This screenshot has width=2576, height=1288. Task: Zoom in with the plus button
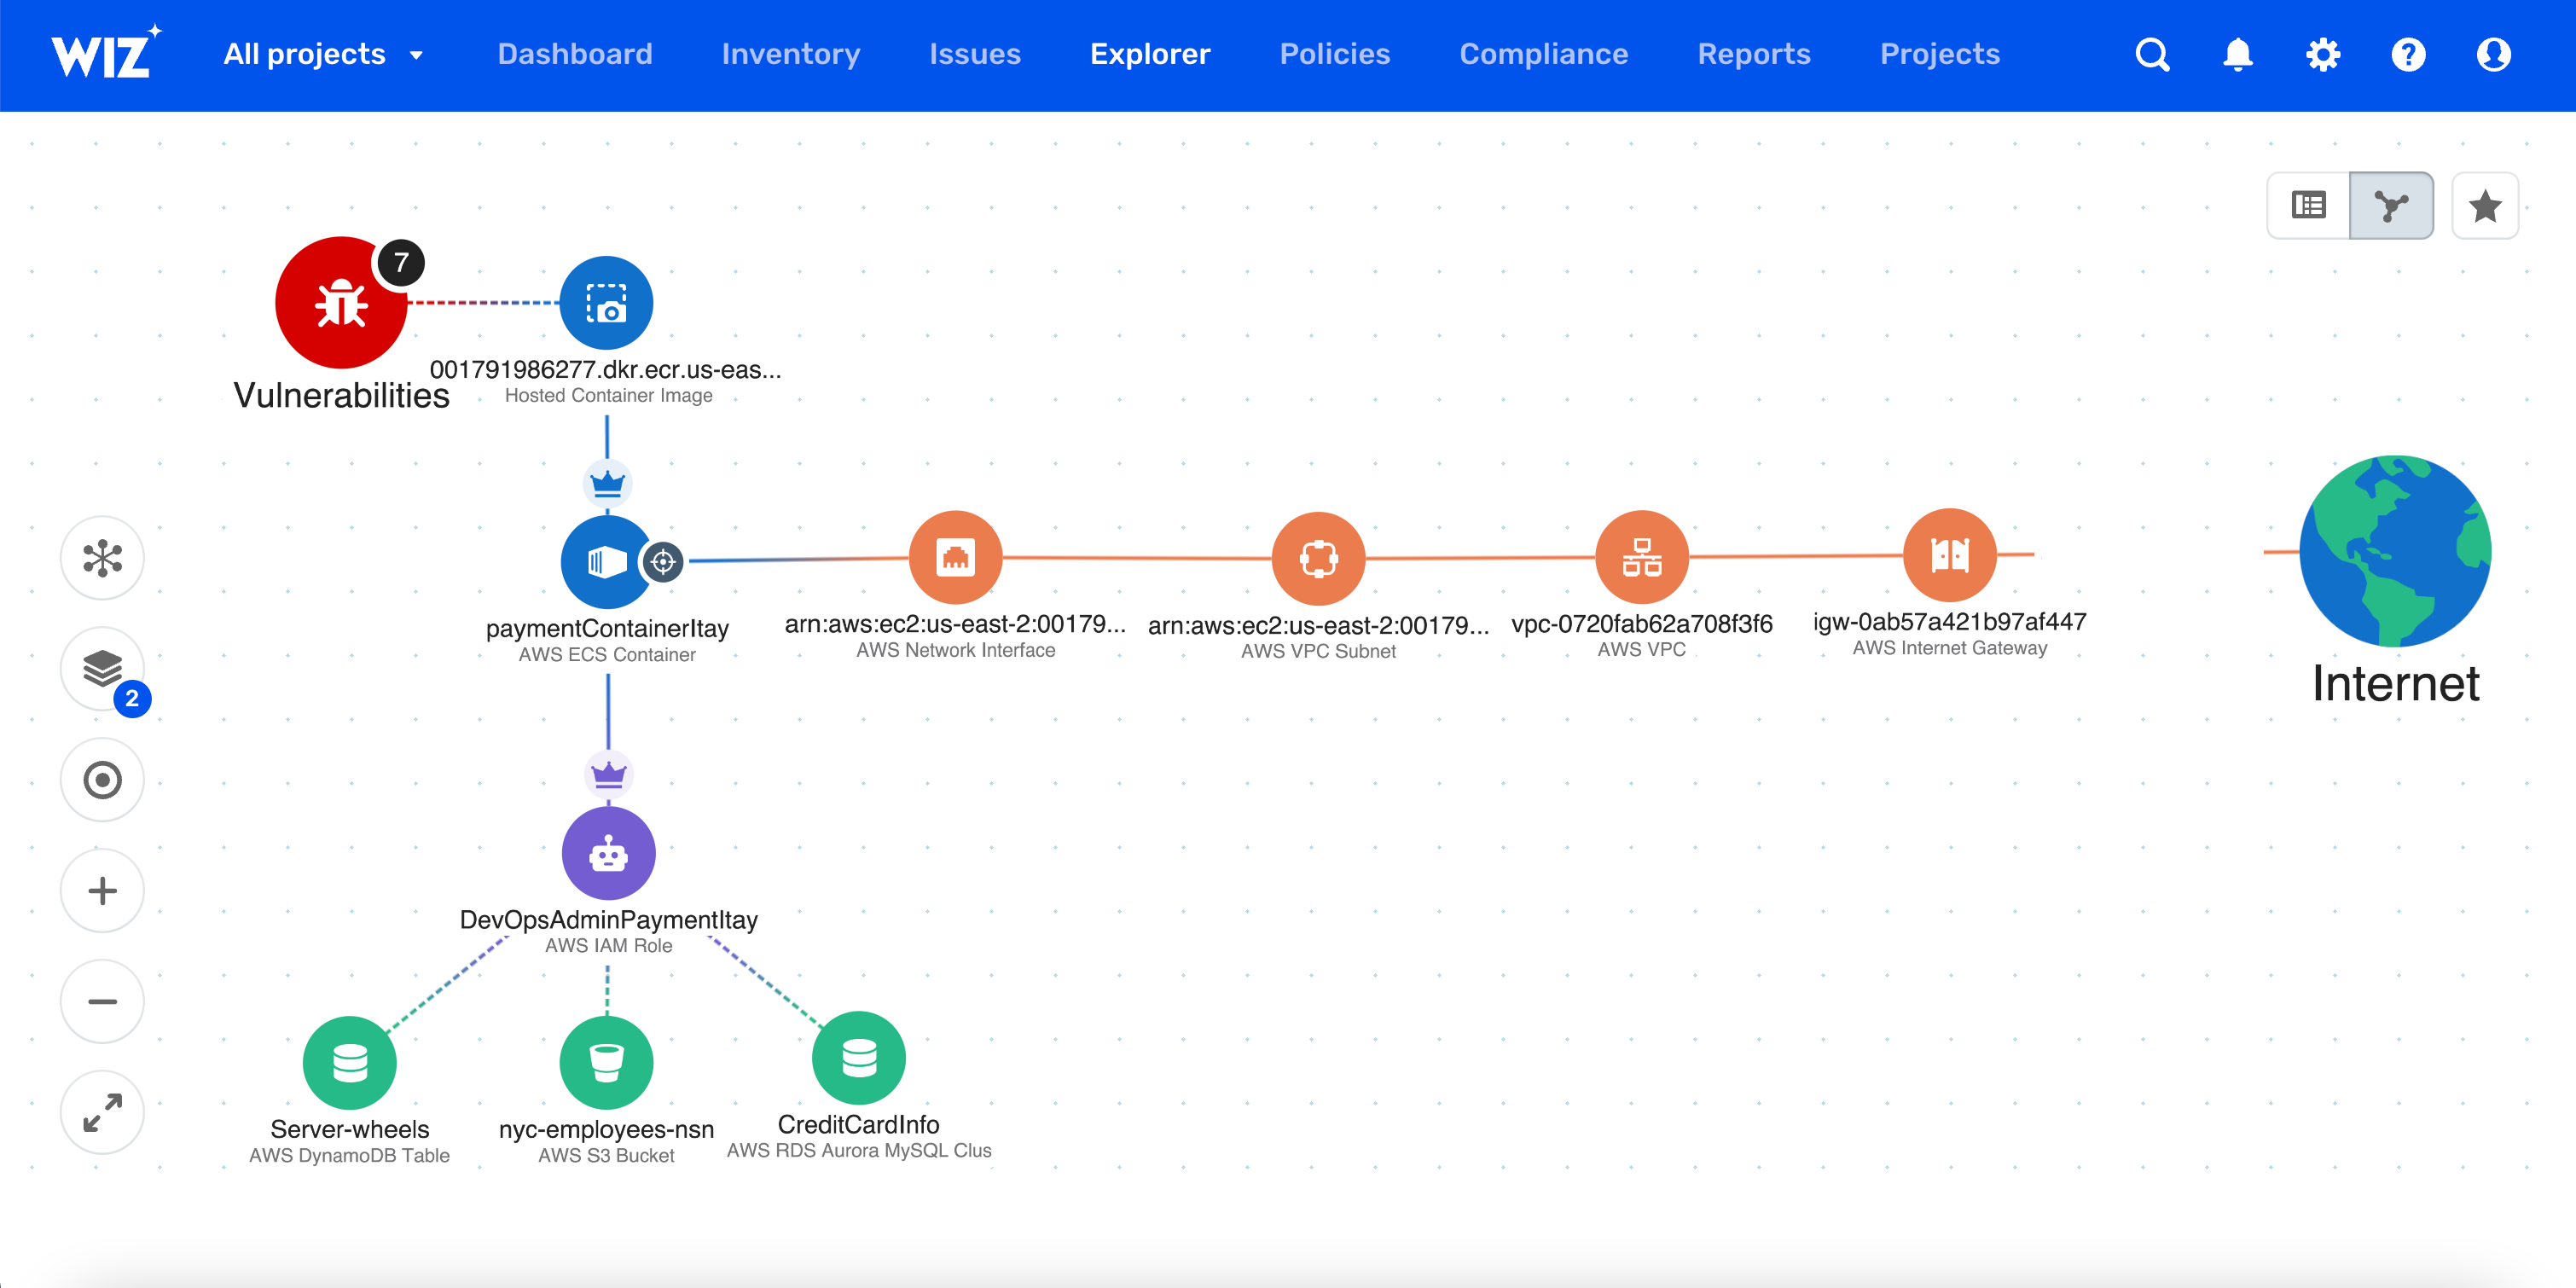tap(102, 891)
